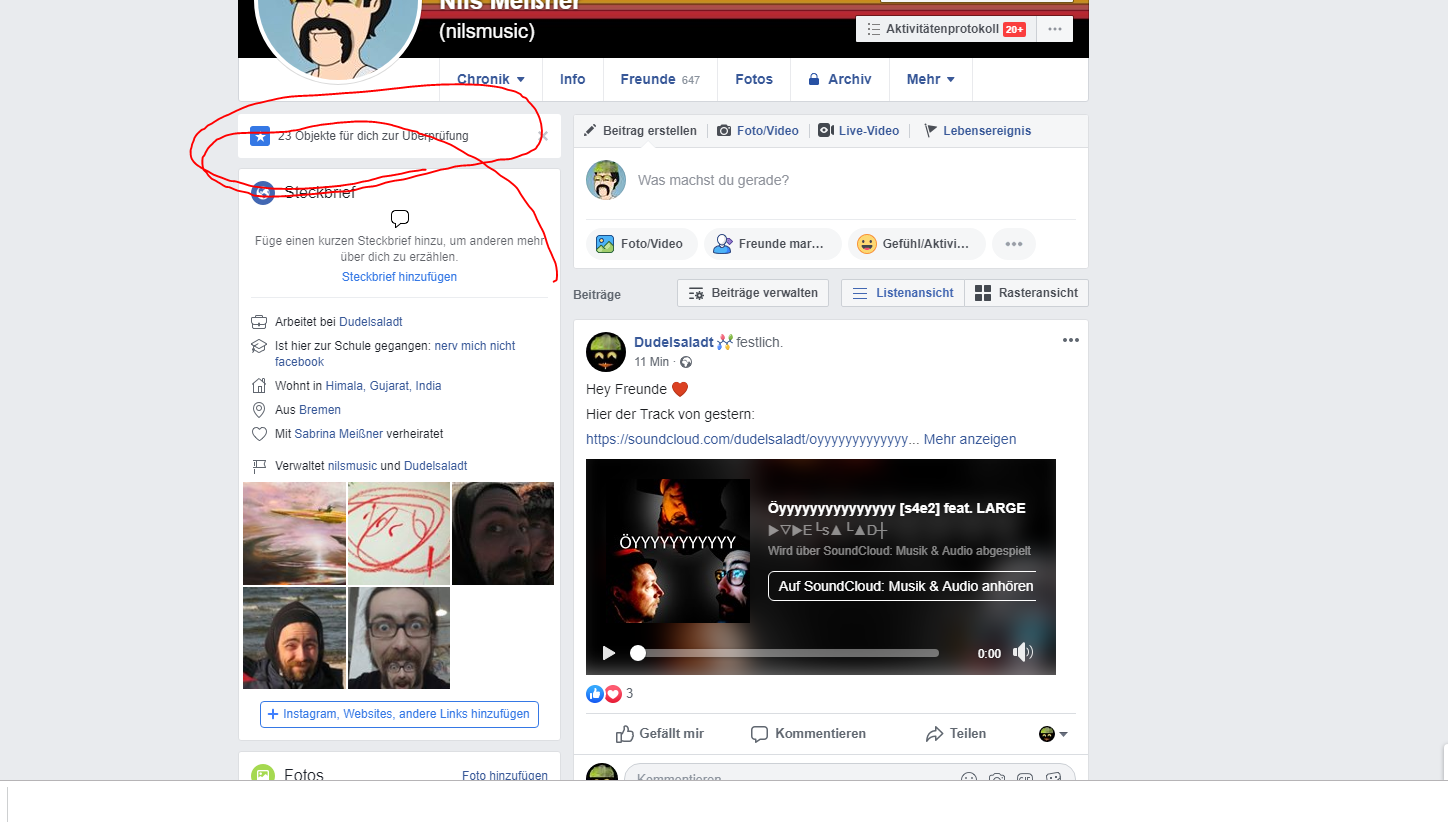The image size is (1448, 822).
Task: Click the star icon for review objects
Action: pyautogui.click(x=260, y=136)
